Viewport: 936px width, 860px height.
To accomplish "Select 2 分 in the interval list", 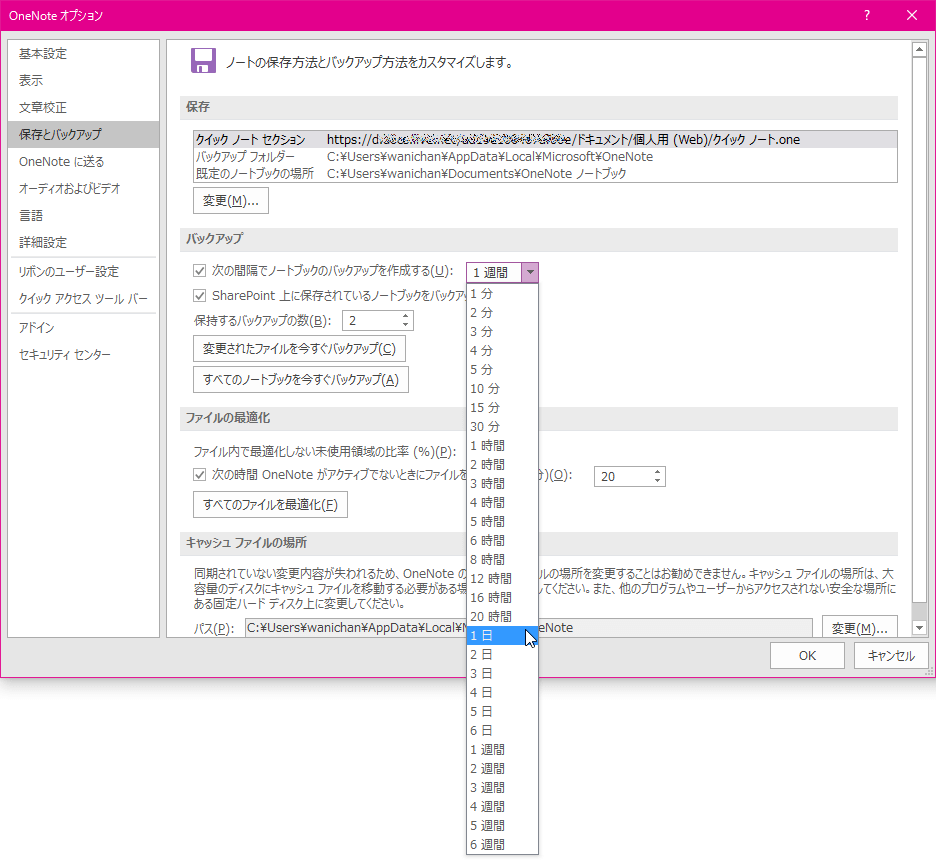I will (x=502, y=313).
